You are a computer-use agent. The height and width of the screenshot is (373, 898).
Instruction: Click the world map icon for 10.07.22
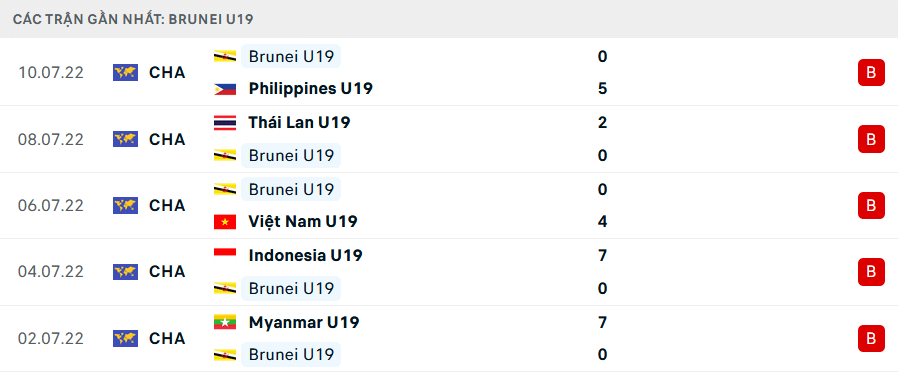(x=125, y=72)
